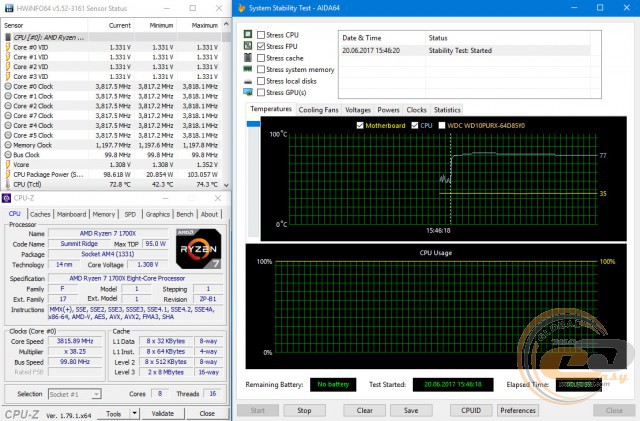This screenshot has width=640, height=421.
Task: Open the Socket #1 selection dropdown
Action: [x=96, y=394]
